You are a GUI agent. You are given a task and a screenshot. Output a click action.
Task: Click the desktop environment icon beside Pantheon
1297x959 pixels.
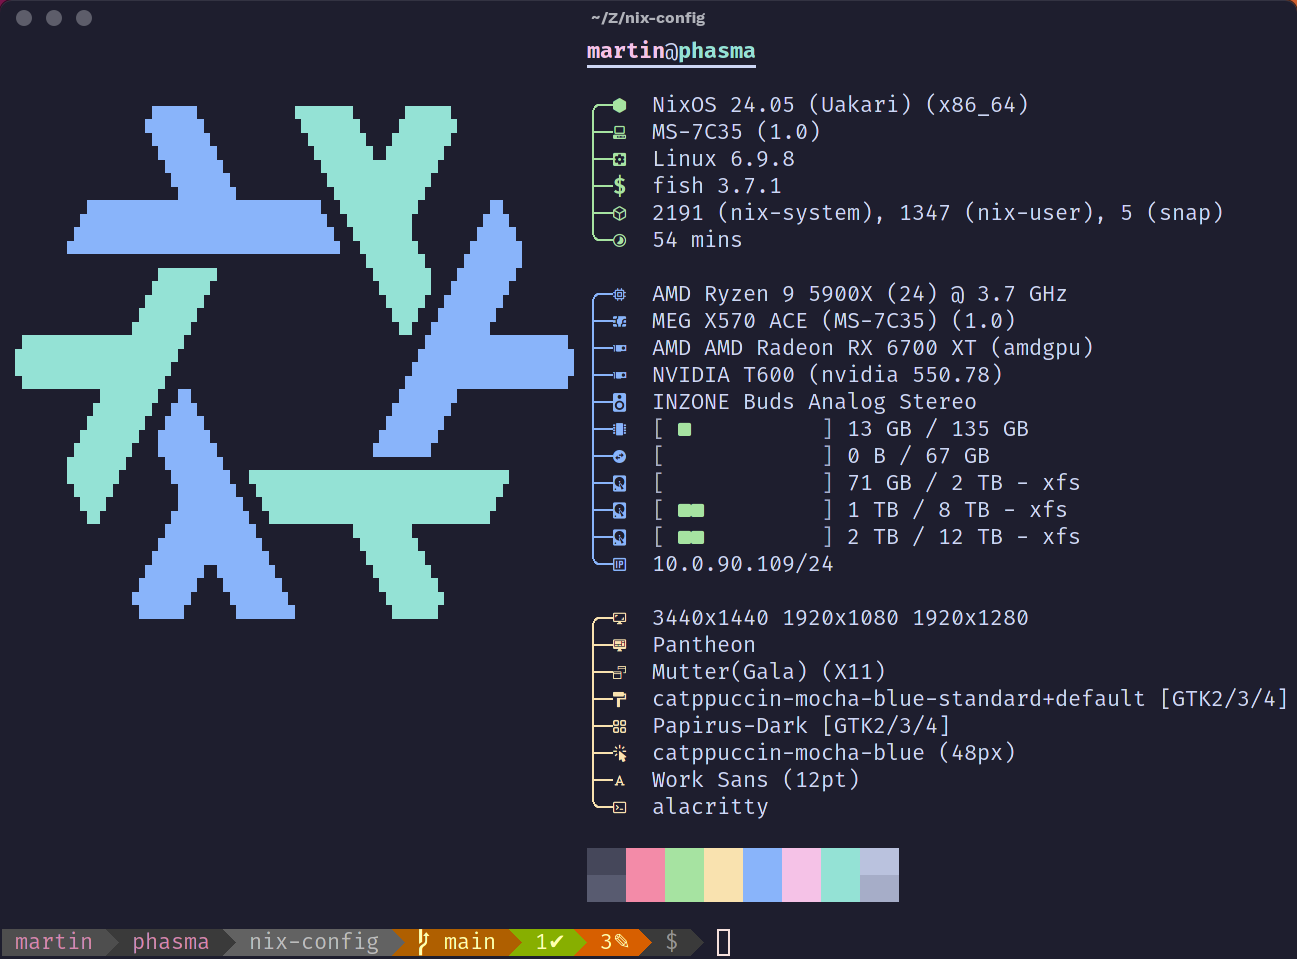(619, 645)
